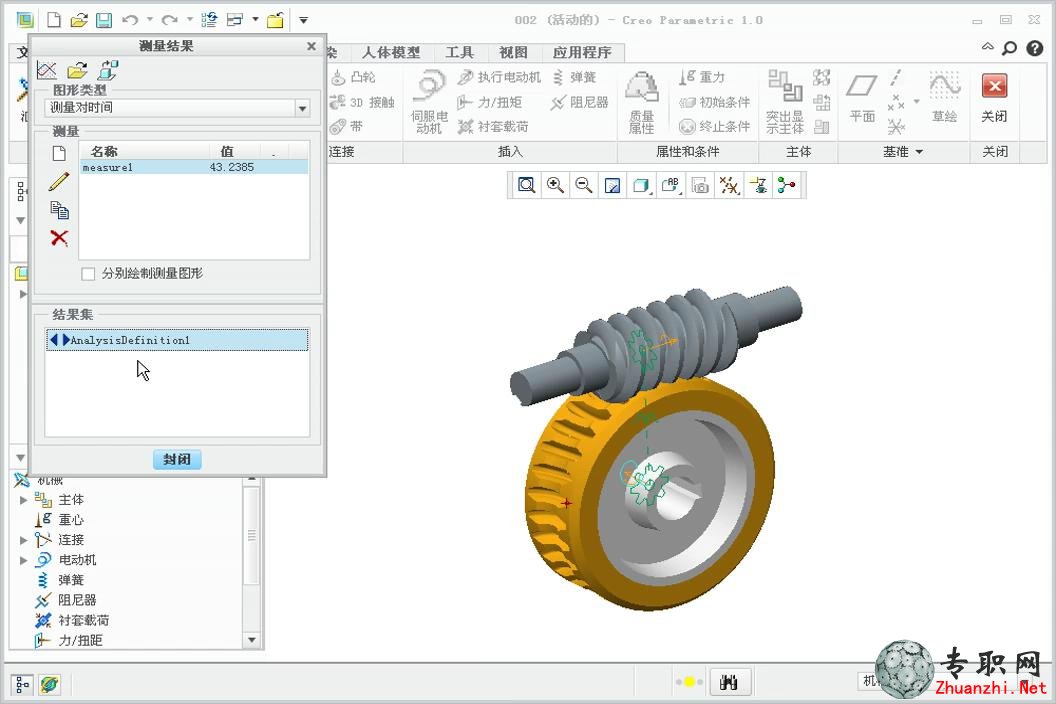Click the Zoom Out magnifier icon

(583, 185)
